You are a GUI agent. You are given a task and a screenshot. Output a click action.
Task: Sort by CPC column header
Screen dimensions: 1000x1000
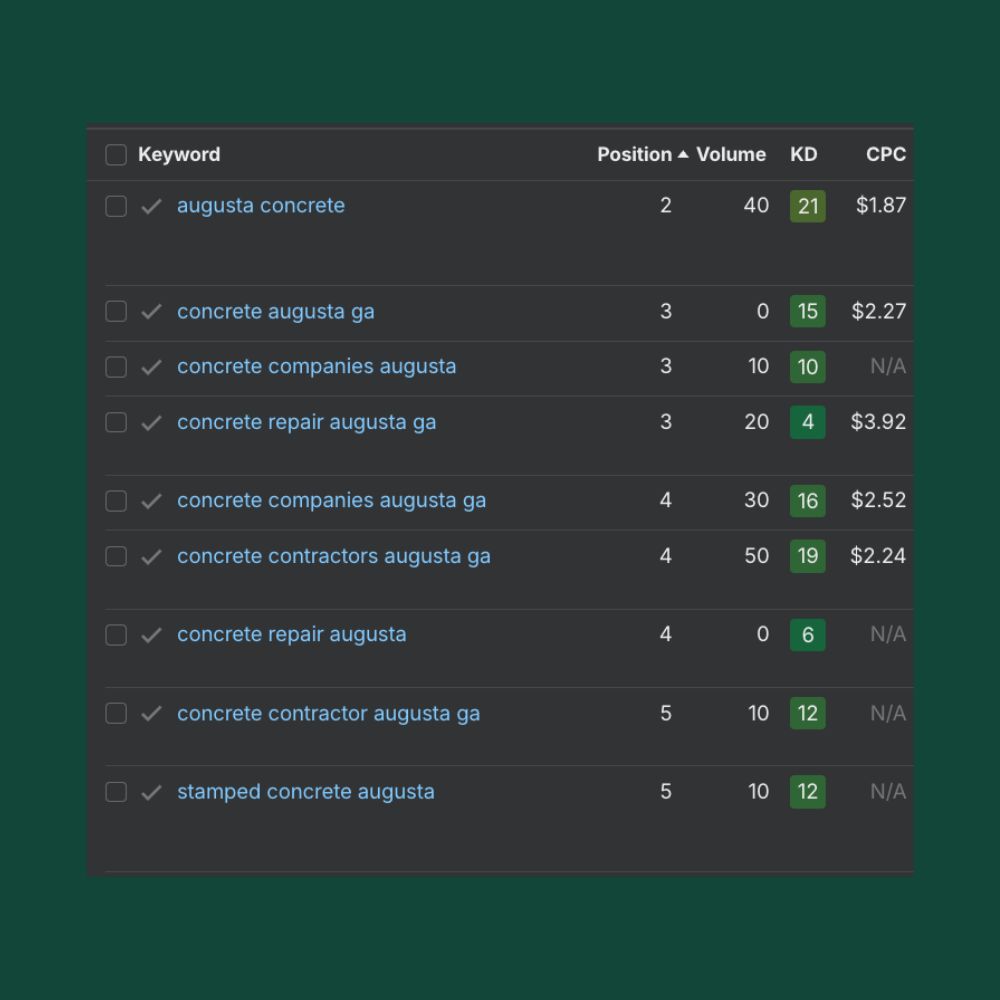point(885,155)
